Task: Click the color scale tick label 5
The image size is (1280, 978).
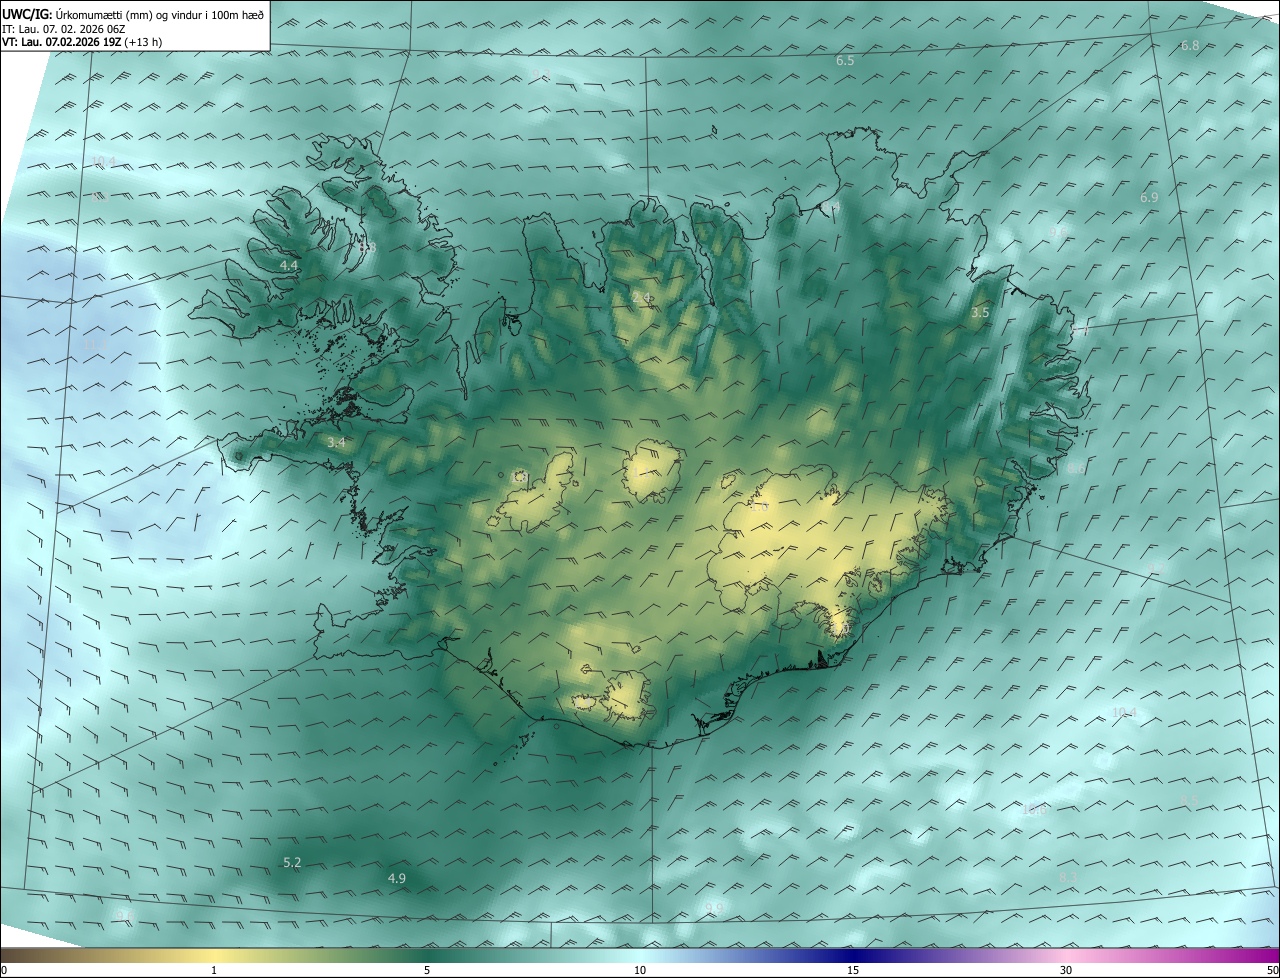Action: coord(427,970)
